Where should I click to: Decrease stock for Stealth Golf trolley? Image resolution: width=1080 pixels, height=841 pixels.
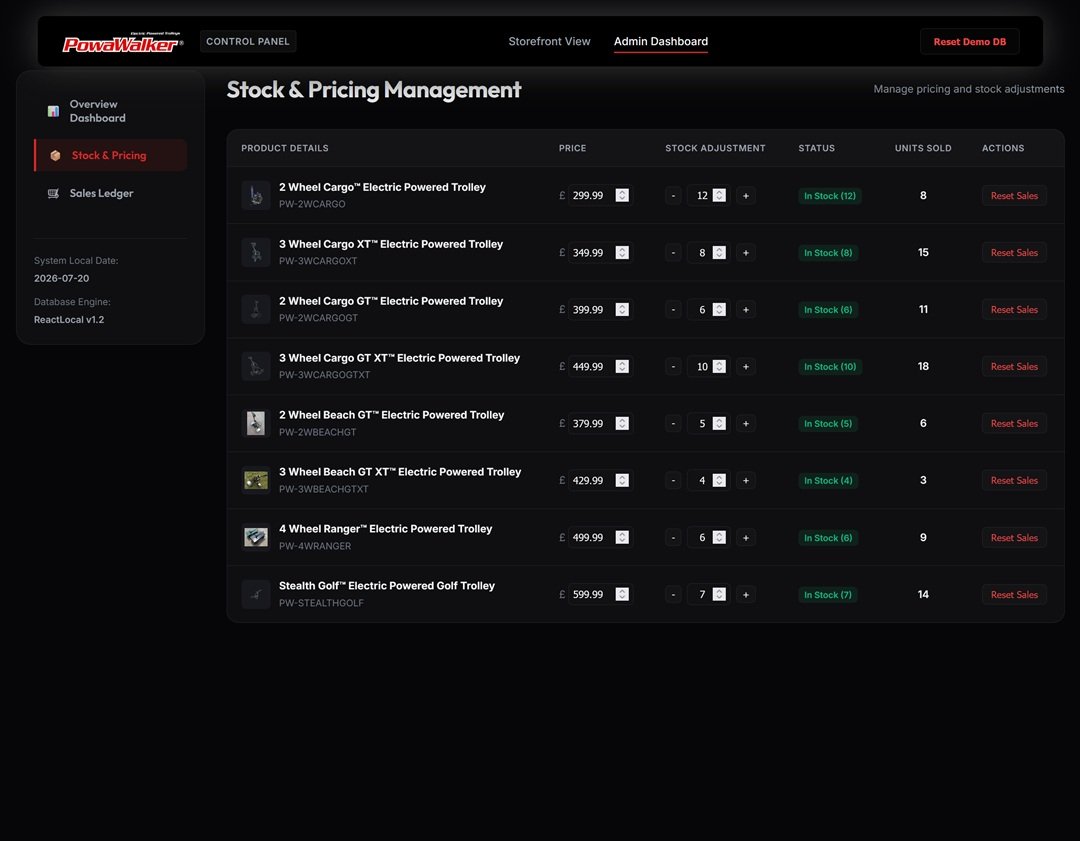click(x=673, y=594)
